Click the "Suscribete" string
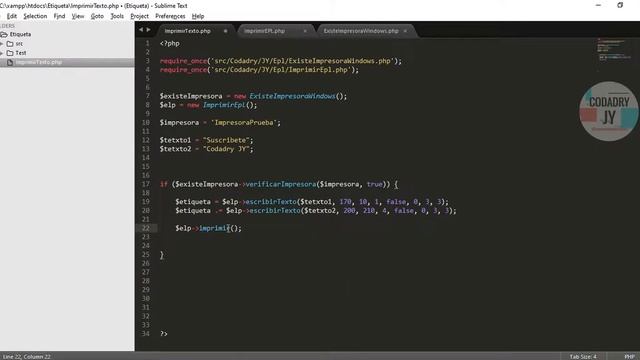640x360 pixels. click(x=226, y=140)
